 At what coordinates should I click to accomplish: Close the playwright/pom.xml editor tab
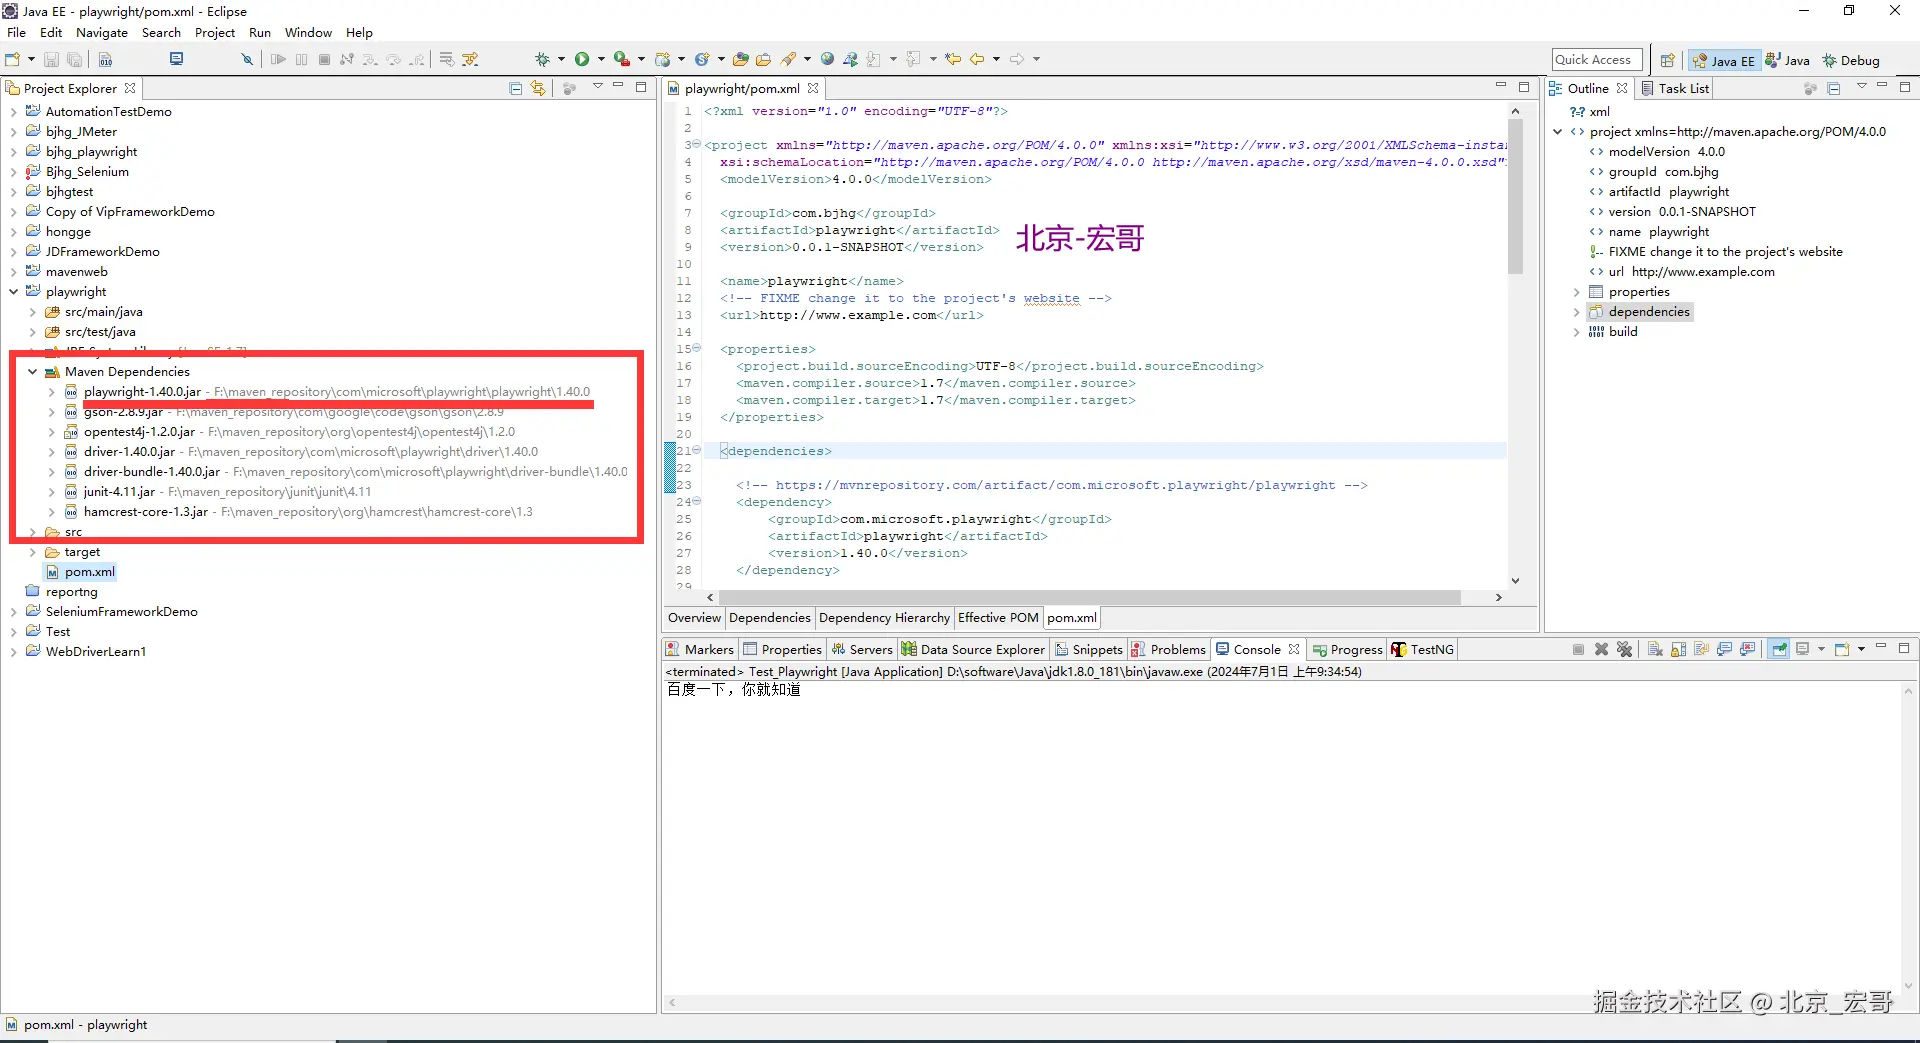[x=813, y=89]
